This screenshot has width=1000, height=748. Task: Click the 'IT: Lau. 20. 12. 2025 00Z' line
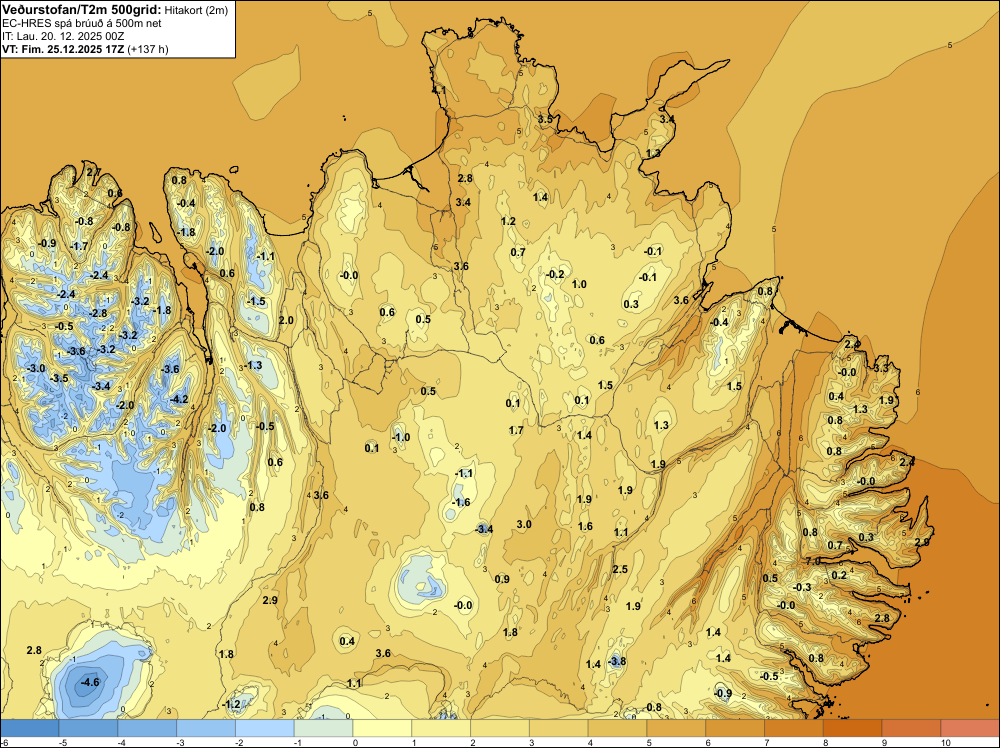pyautogui.click(x=63, y=36)
